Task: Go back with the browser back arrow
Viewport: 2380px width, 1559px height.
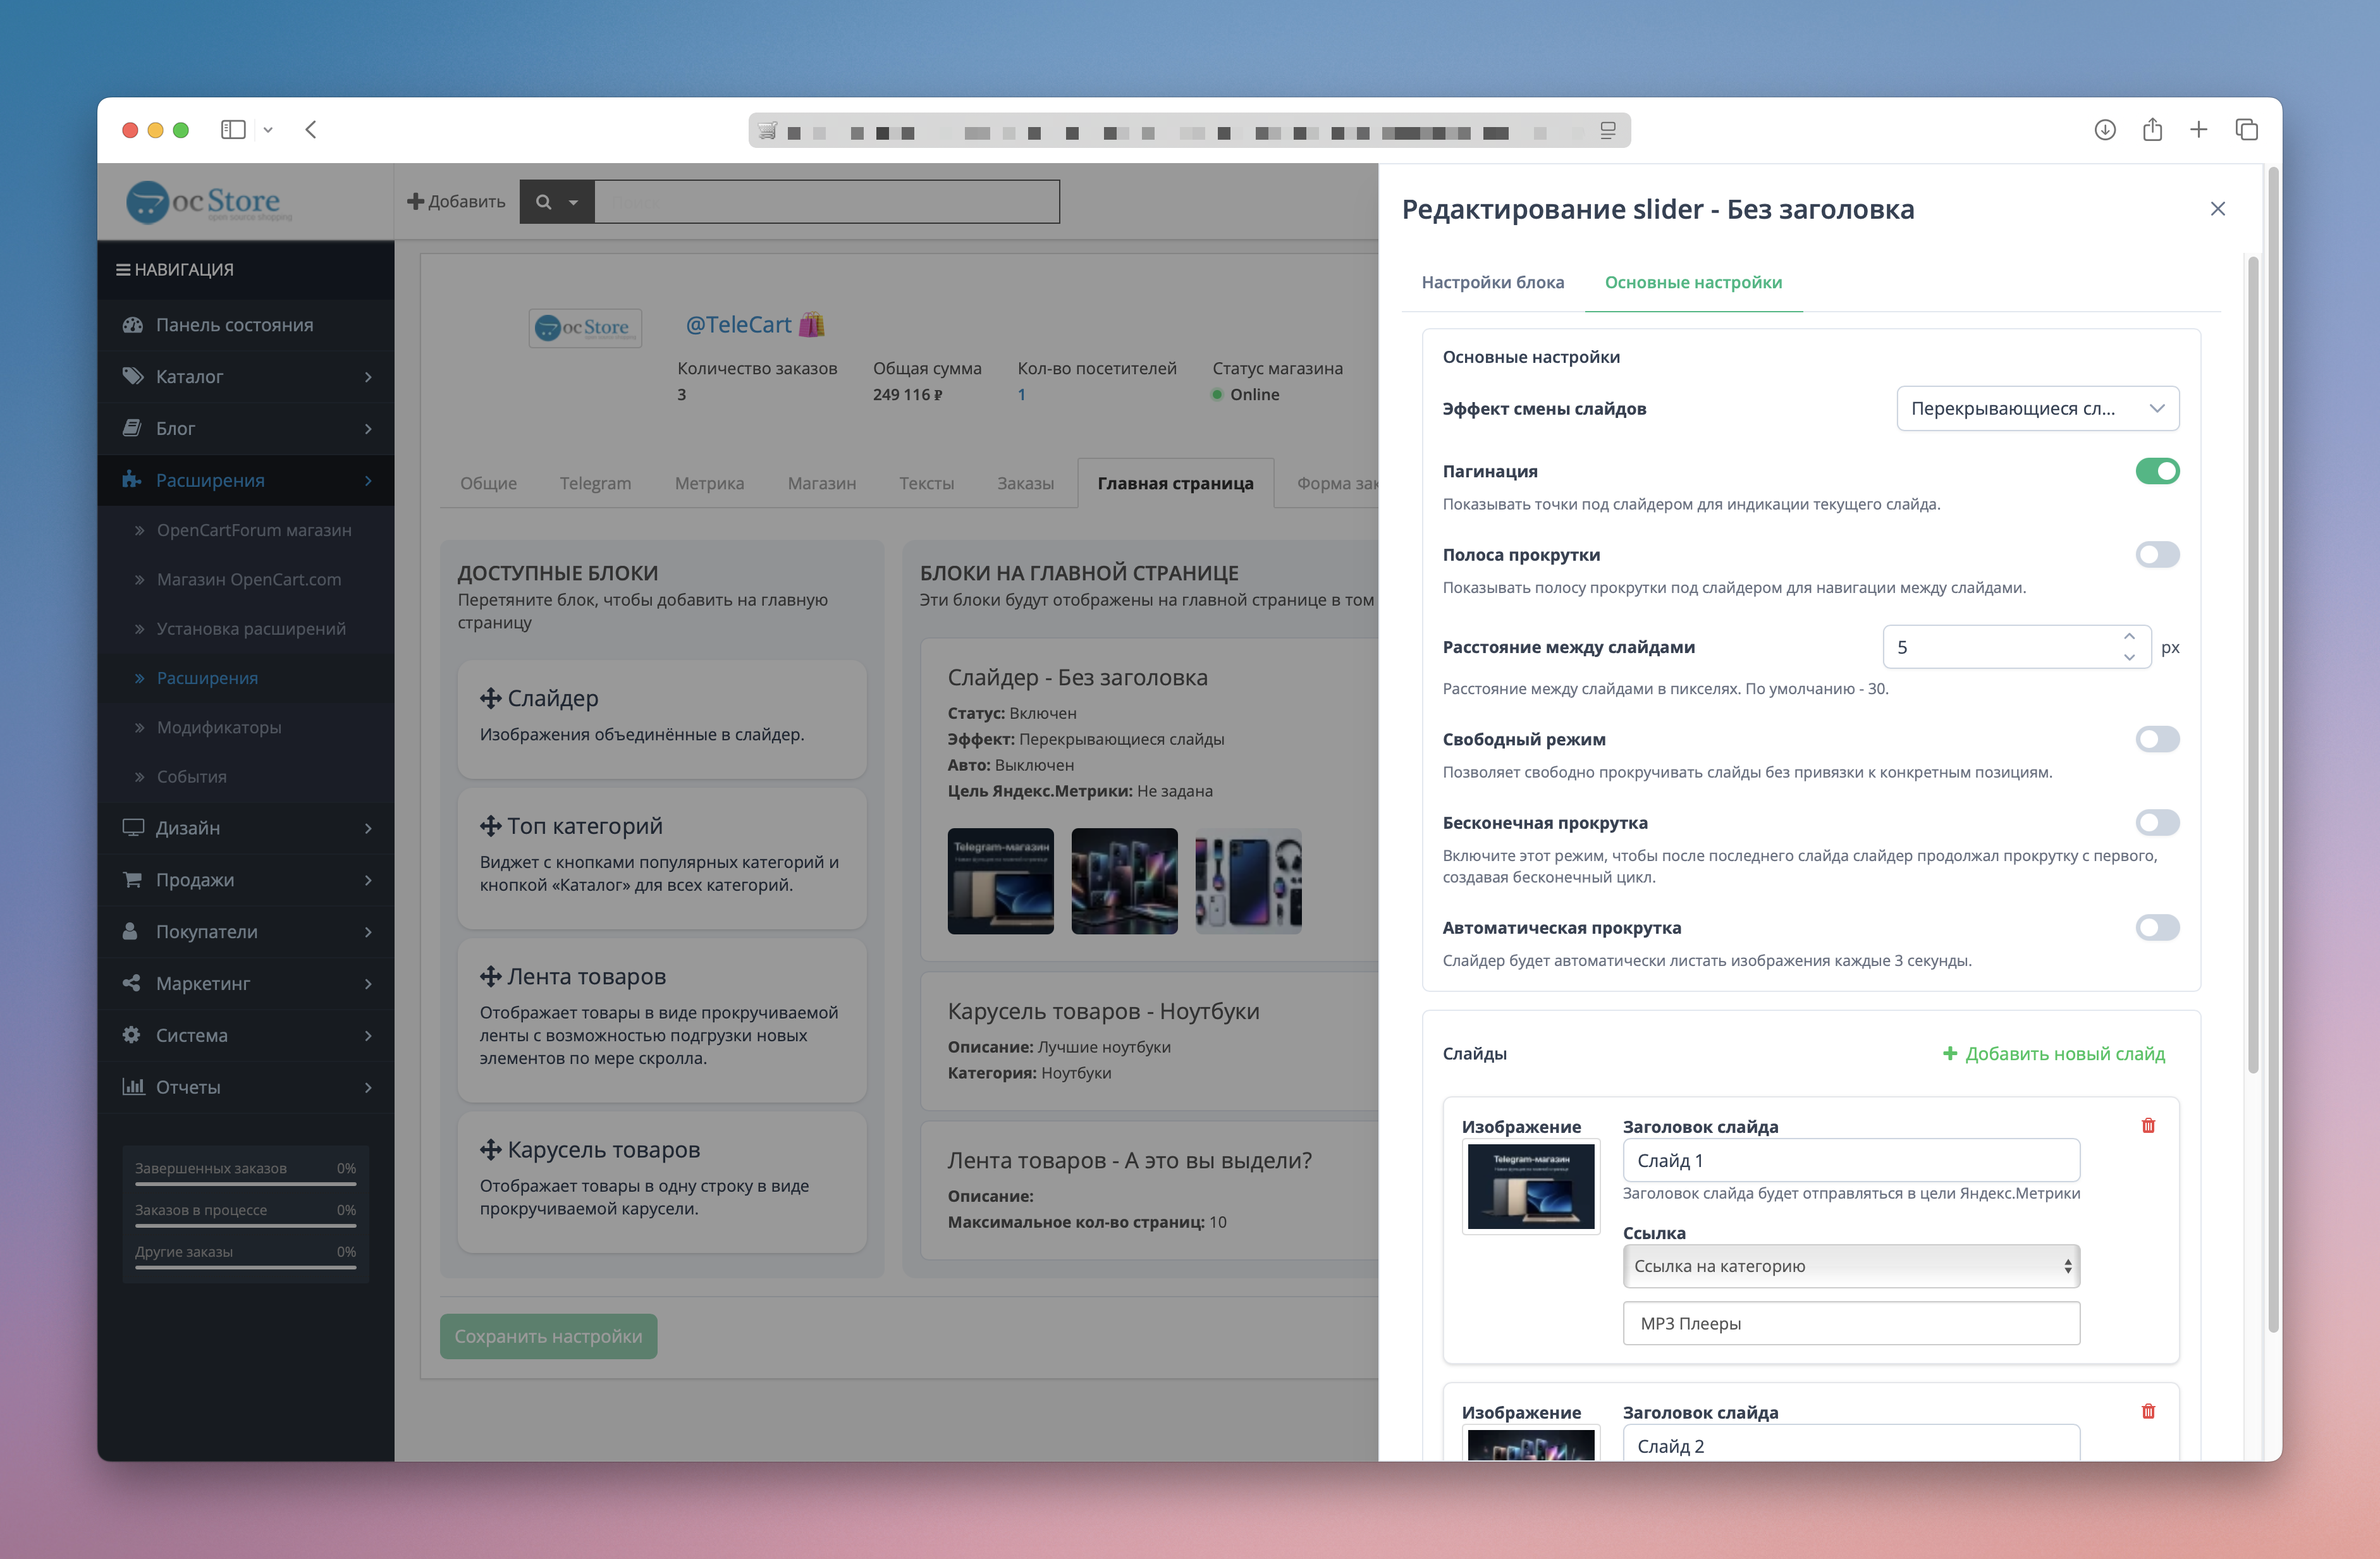Action: tap(311, 130)
